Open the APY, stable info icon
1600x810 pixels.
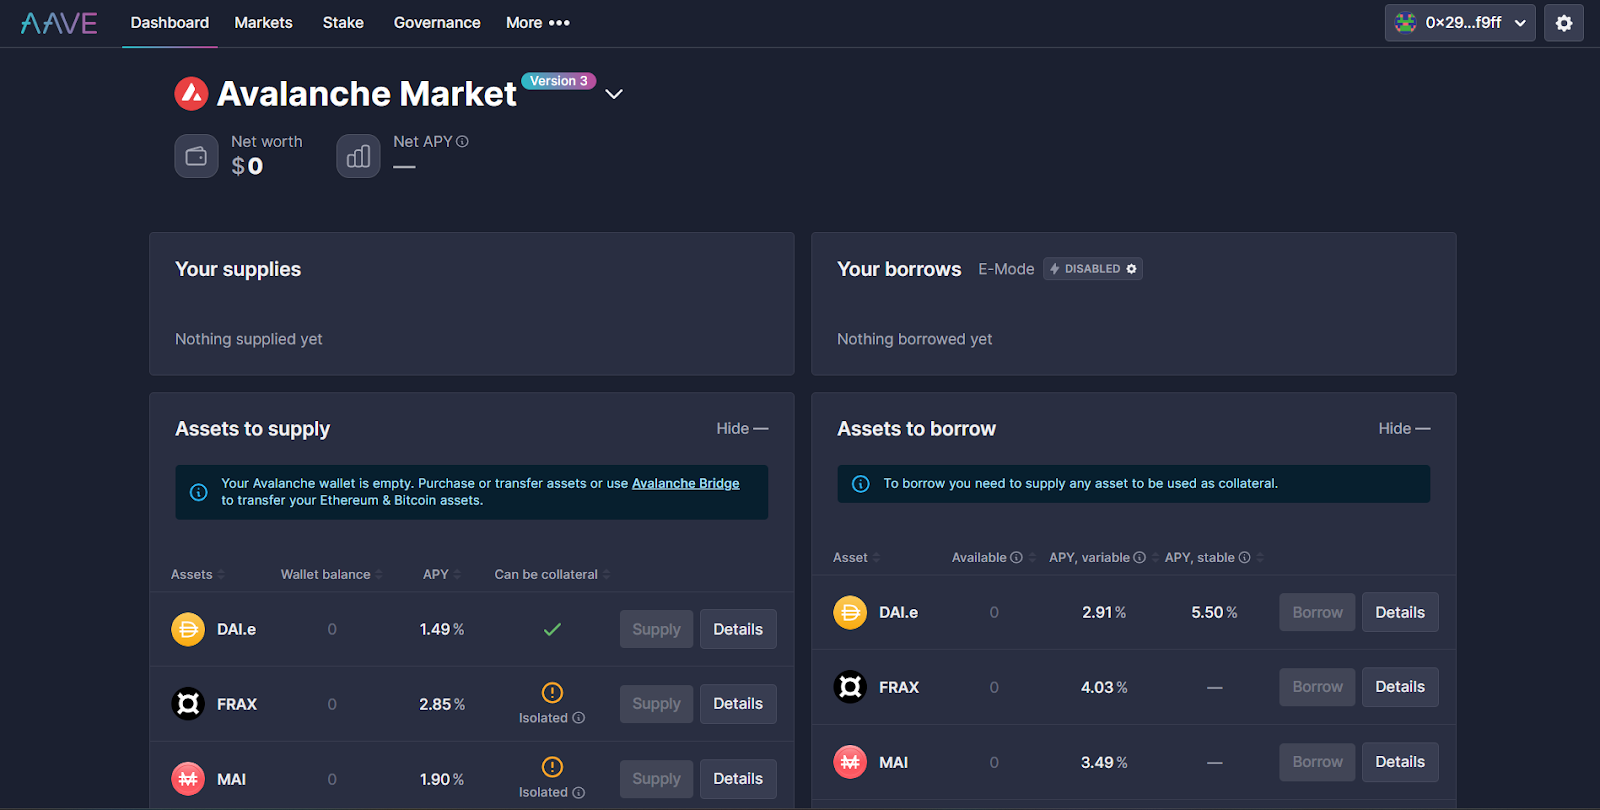tap(1244, 558)
